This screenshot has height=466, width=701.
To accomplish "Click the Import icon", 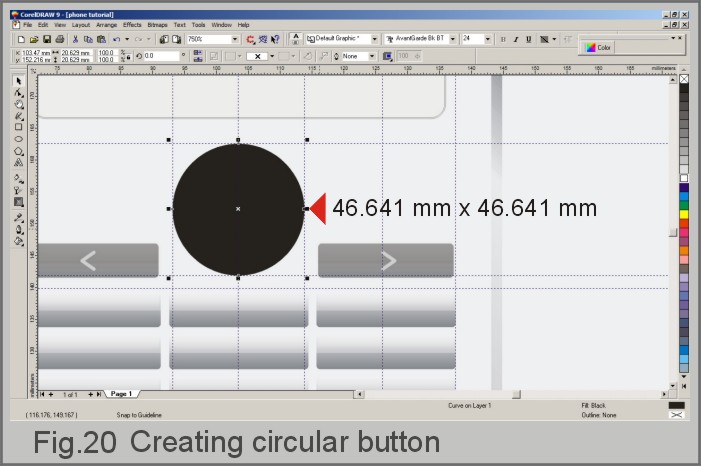I will (x=164, y=39).
